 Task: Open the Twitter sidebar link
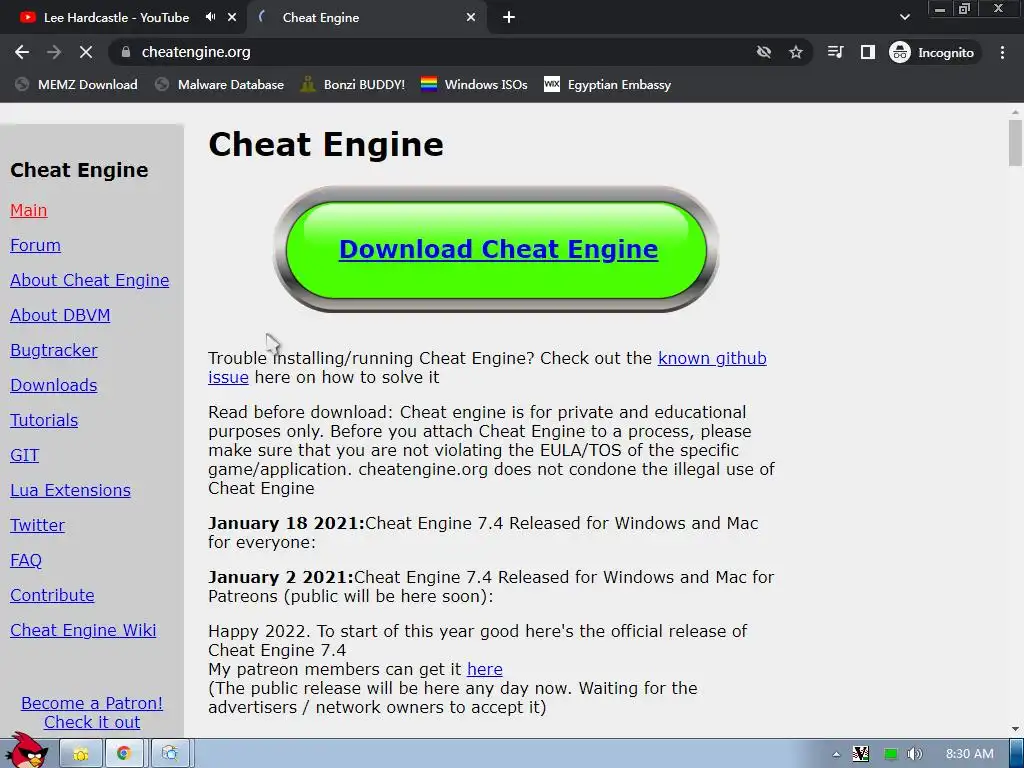pyautogui.click(x=37, y=526)
